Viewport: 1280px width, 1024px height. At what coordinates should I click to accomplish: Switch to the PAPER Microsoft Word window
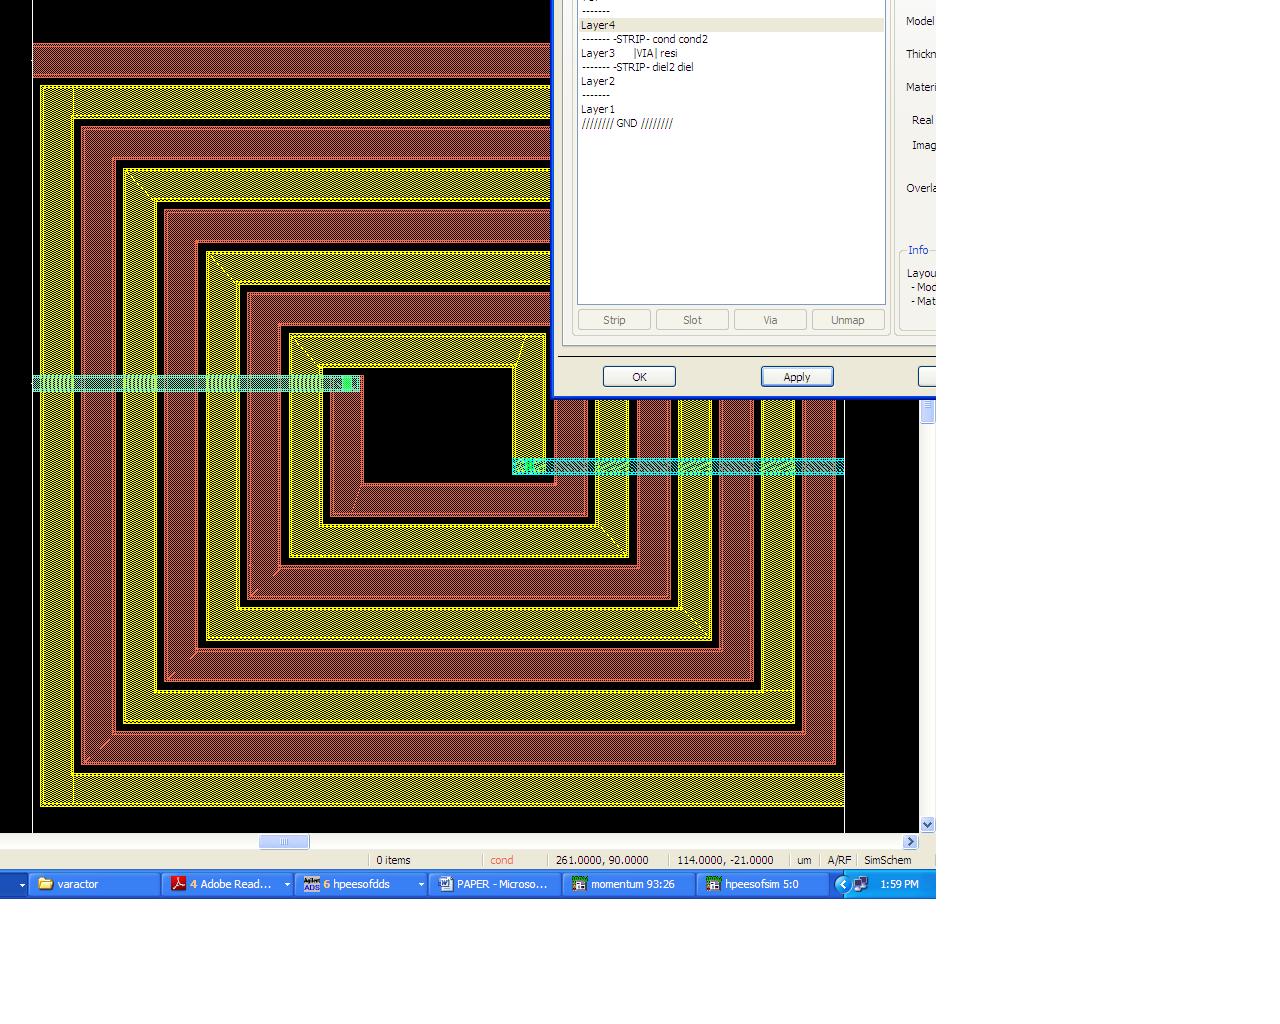tap(495, 884)
